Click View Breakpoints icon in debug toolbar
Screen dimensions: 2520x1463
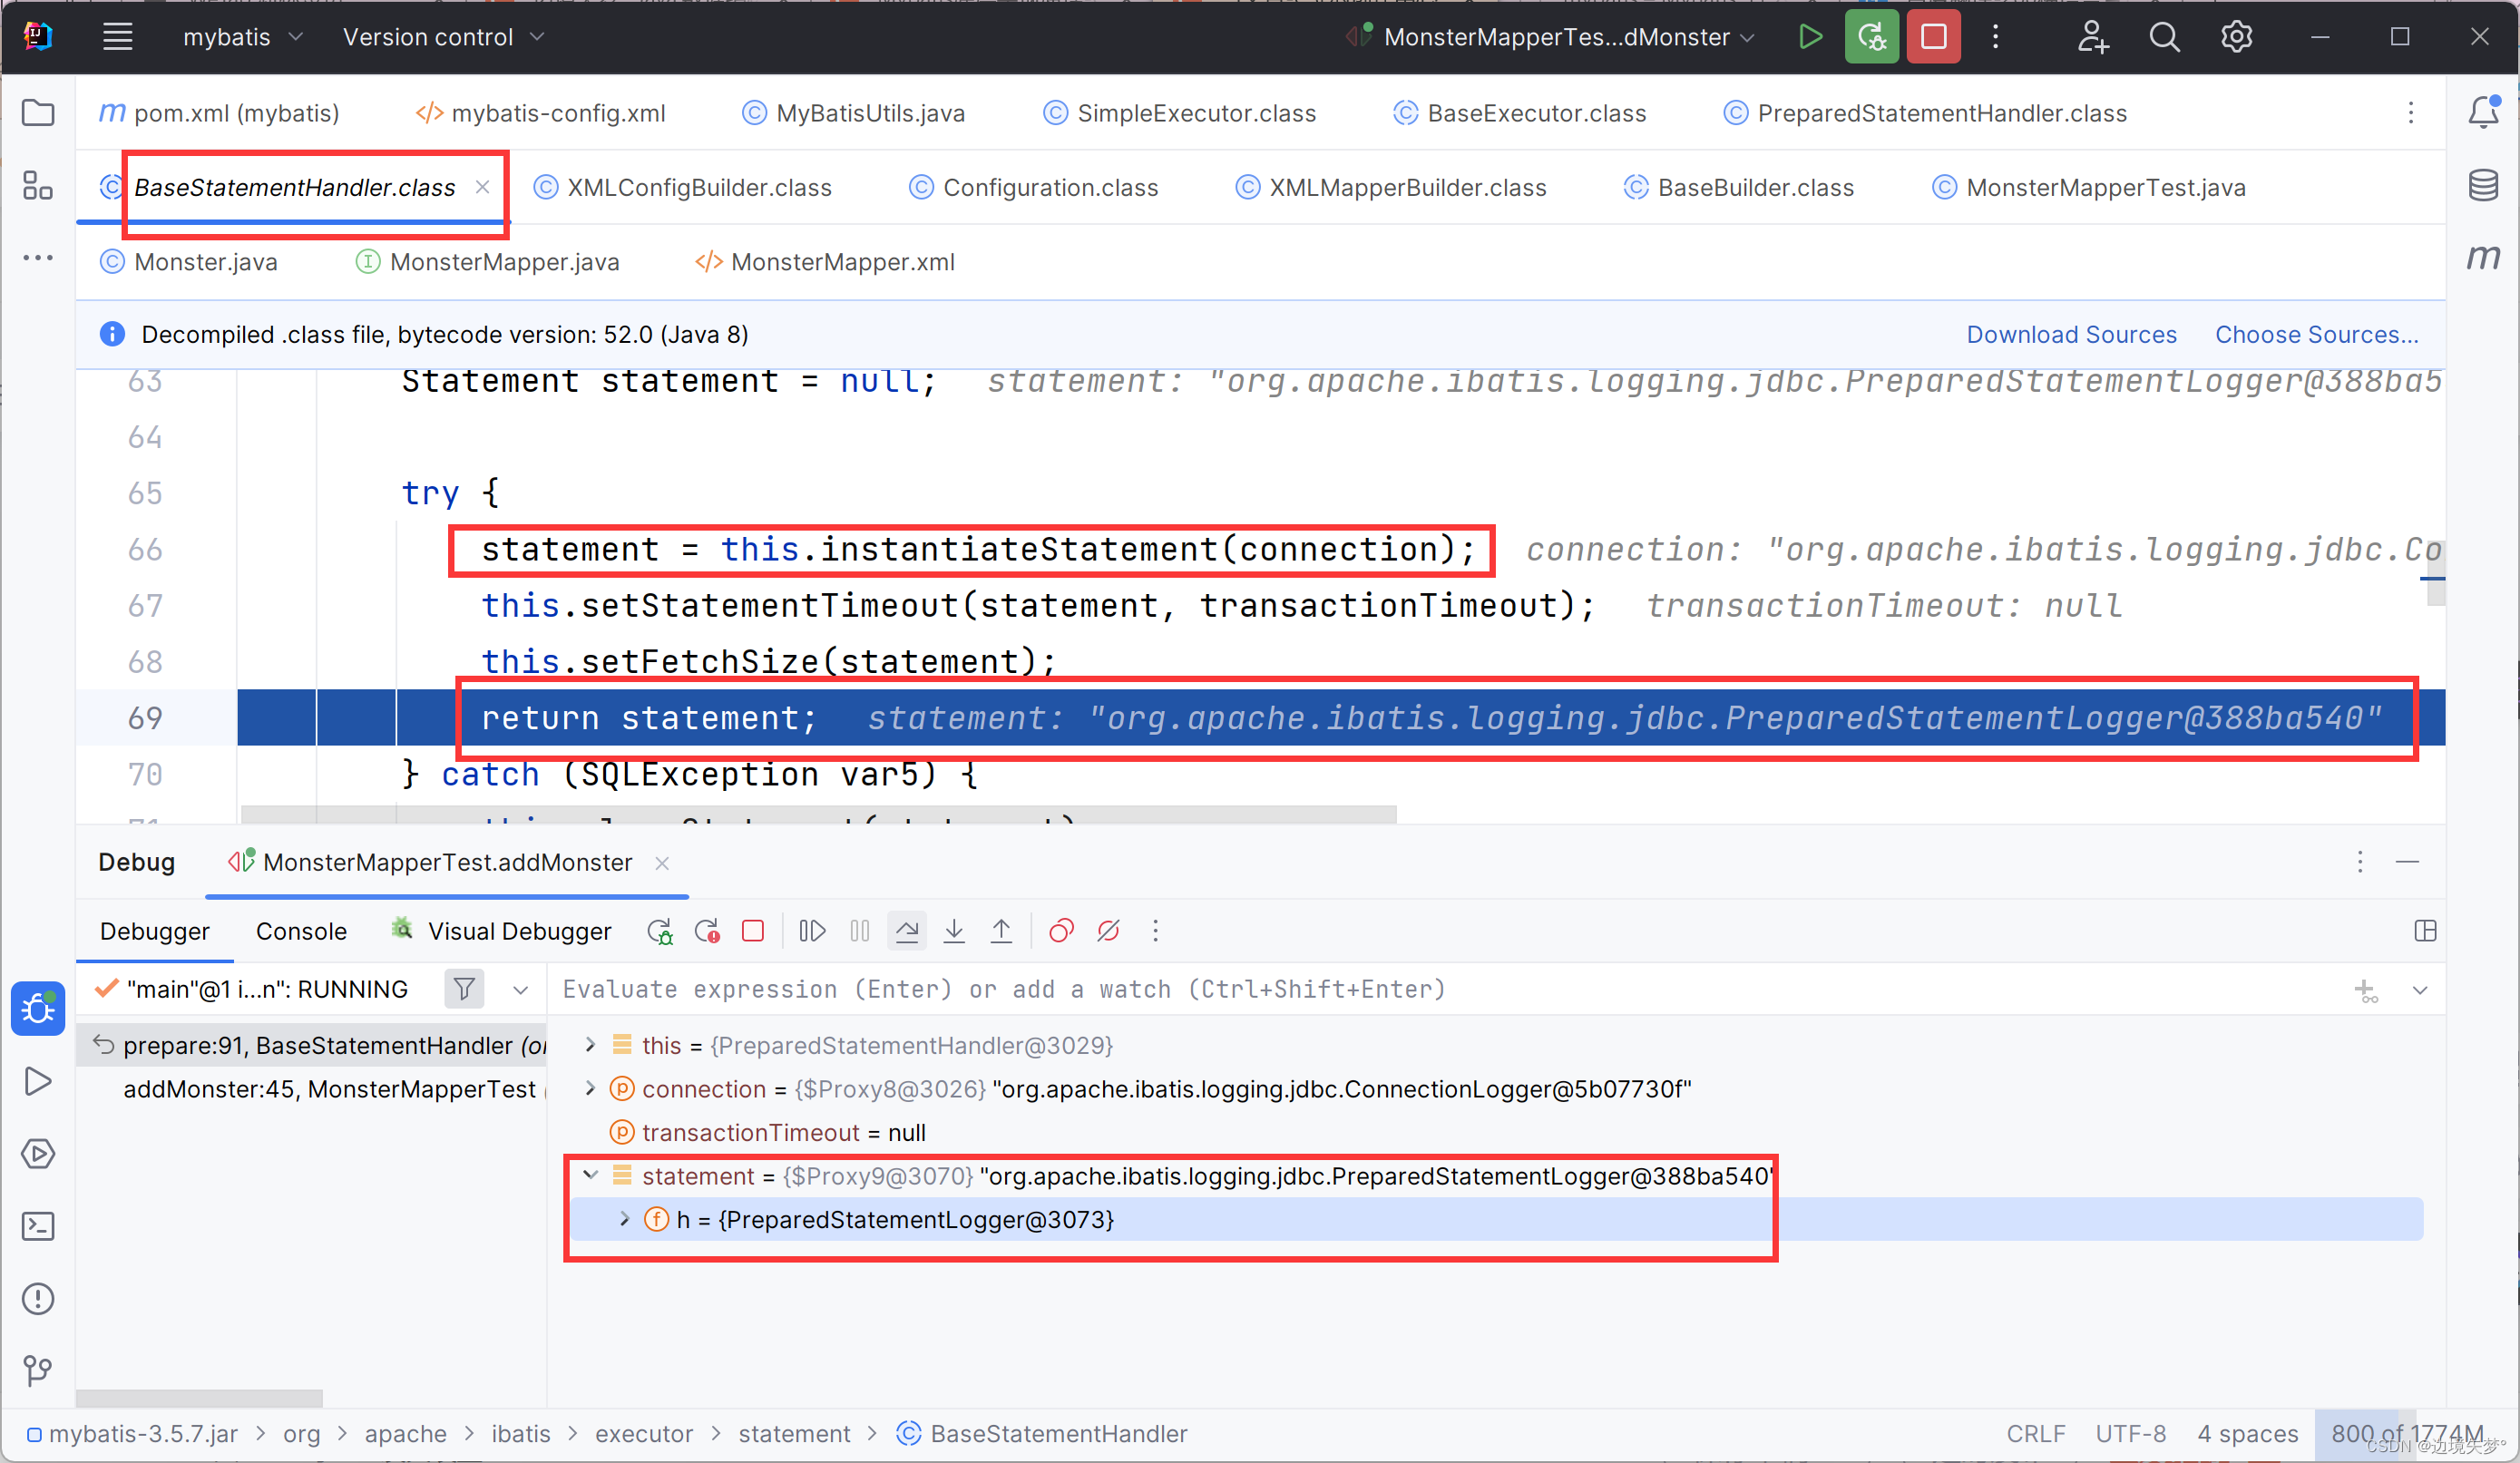pos(1061,931)
